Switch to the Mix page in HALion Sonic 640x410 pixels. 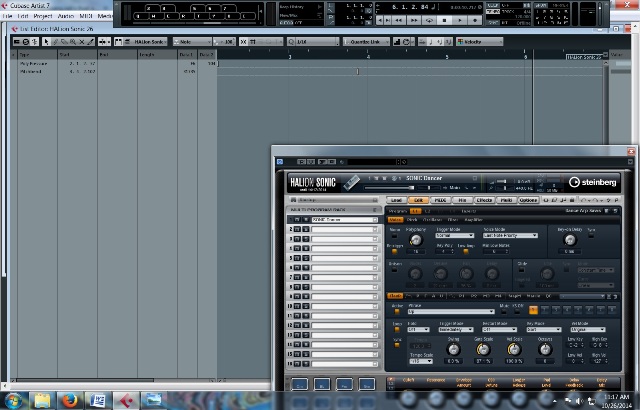point(462,200)
